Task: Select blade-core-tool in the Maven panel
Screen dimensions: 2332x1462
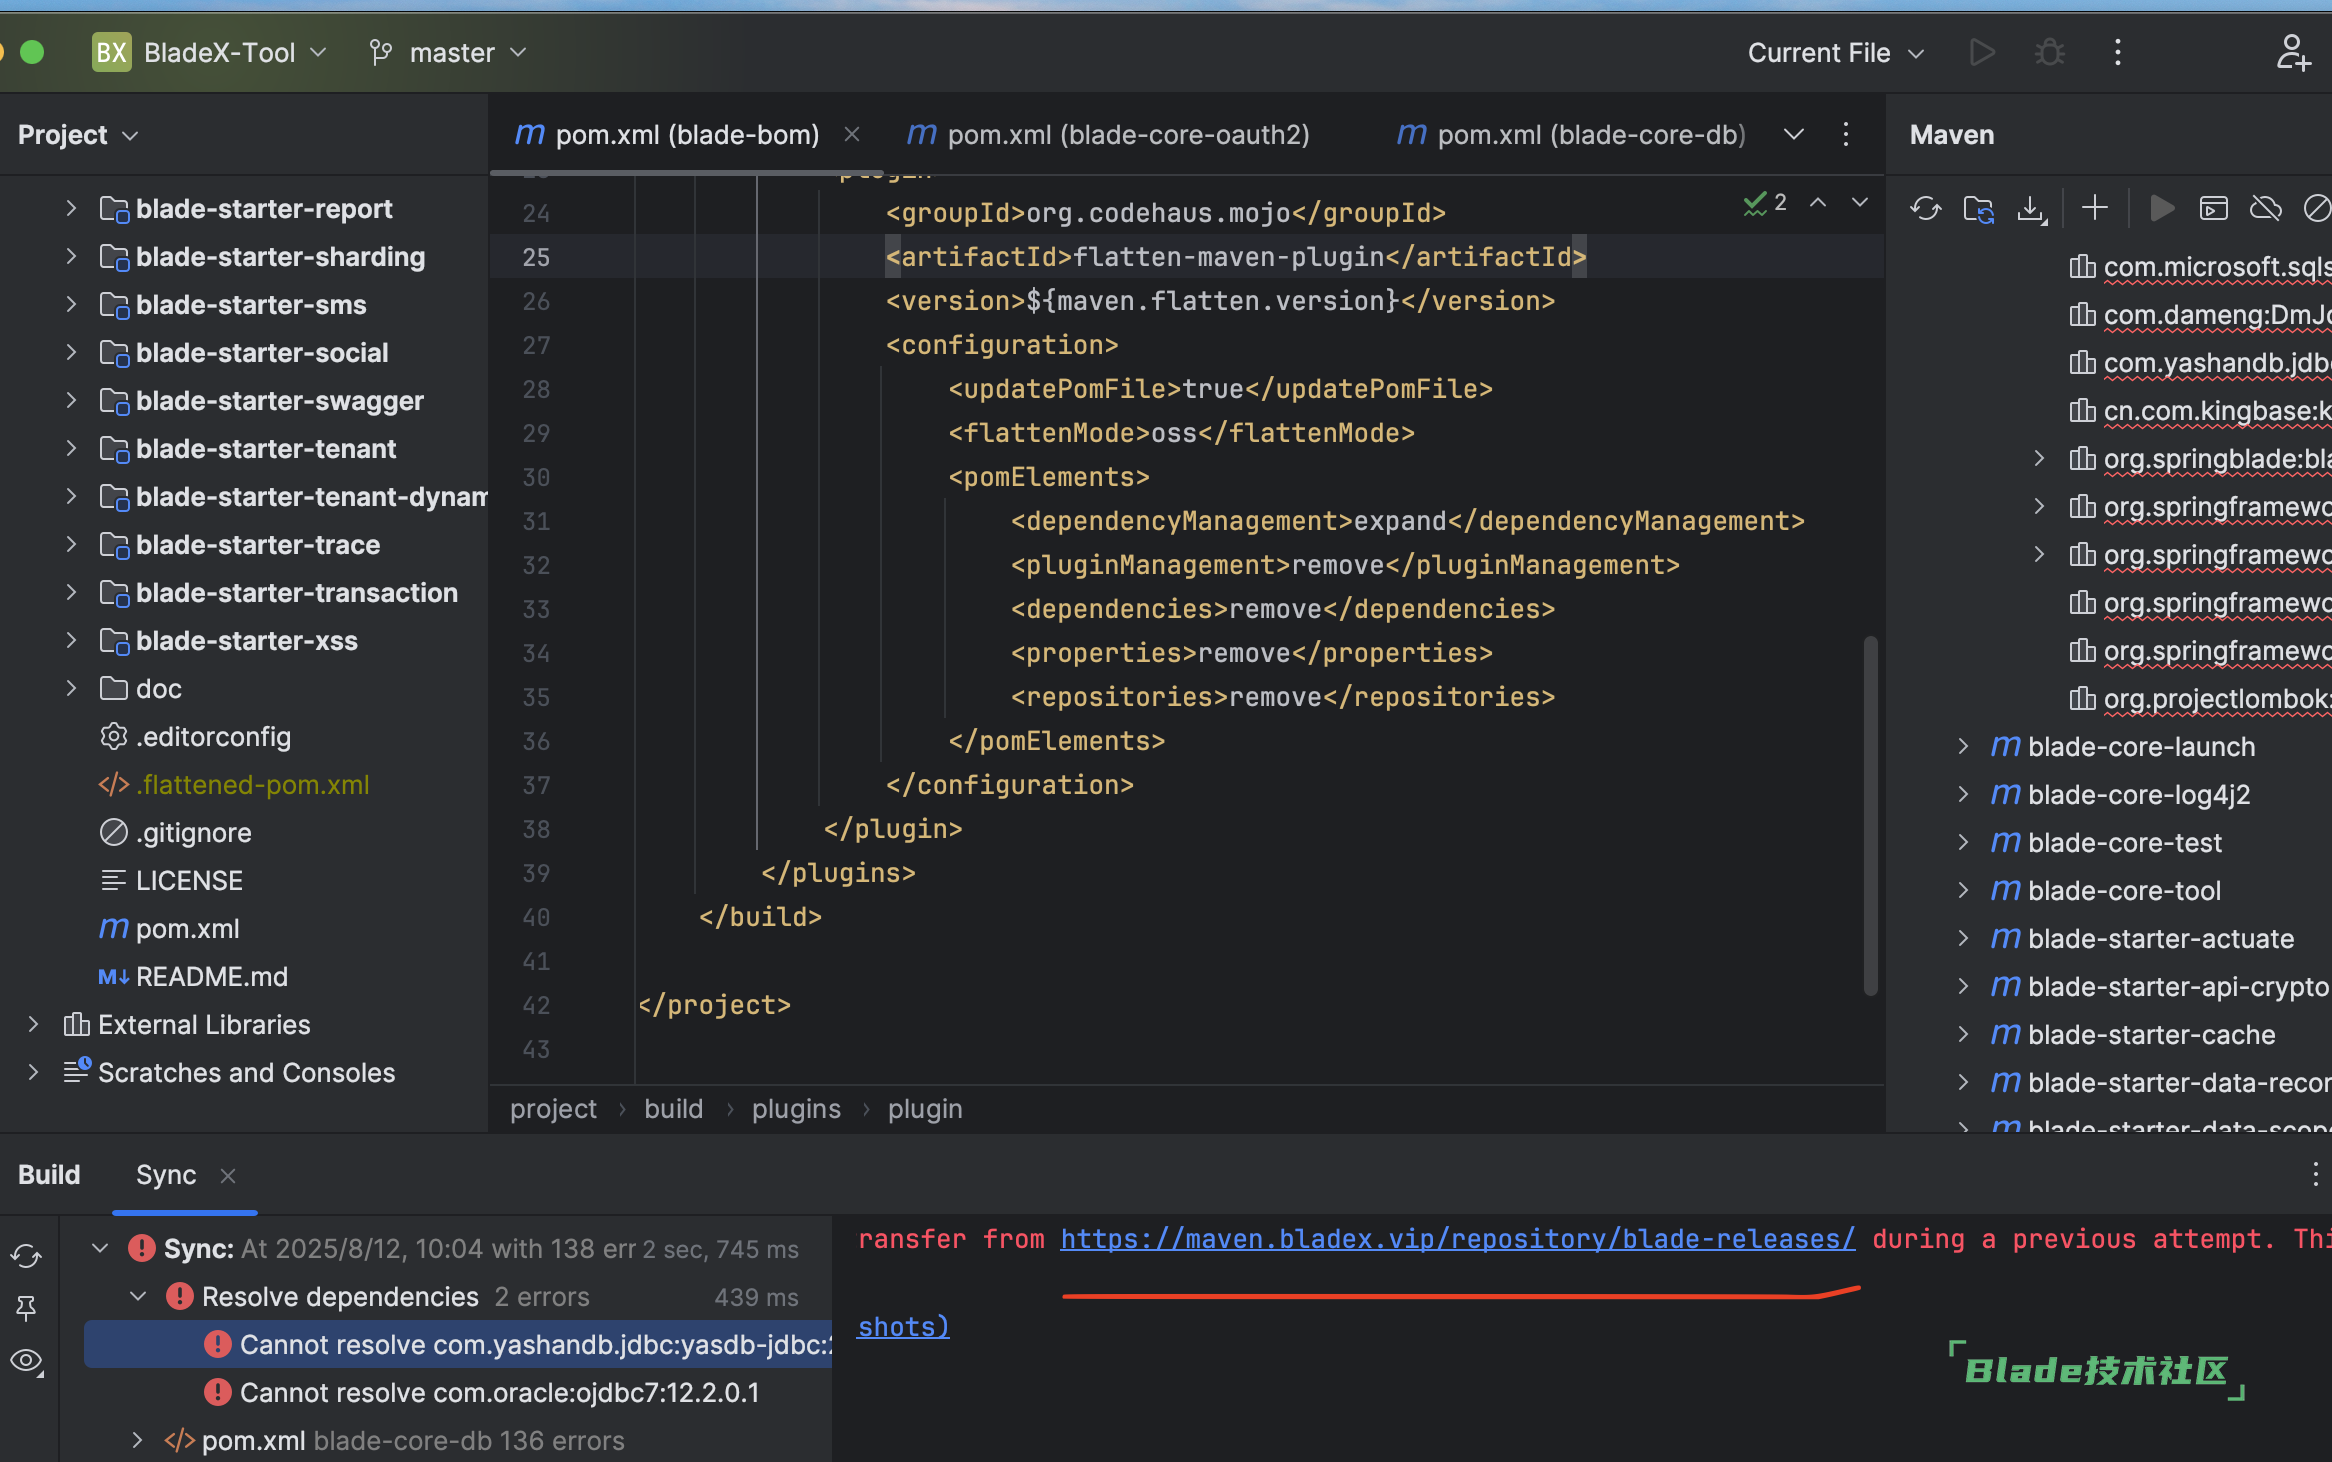Action: click(2124, 890)
